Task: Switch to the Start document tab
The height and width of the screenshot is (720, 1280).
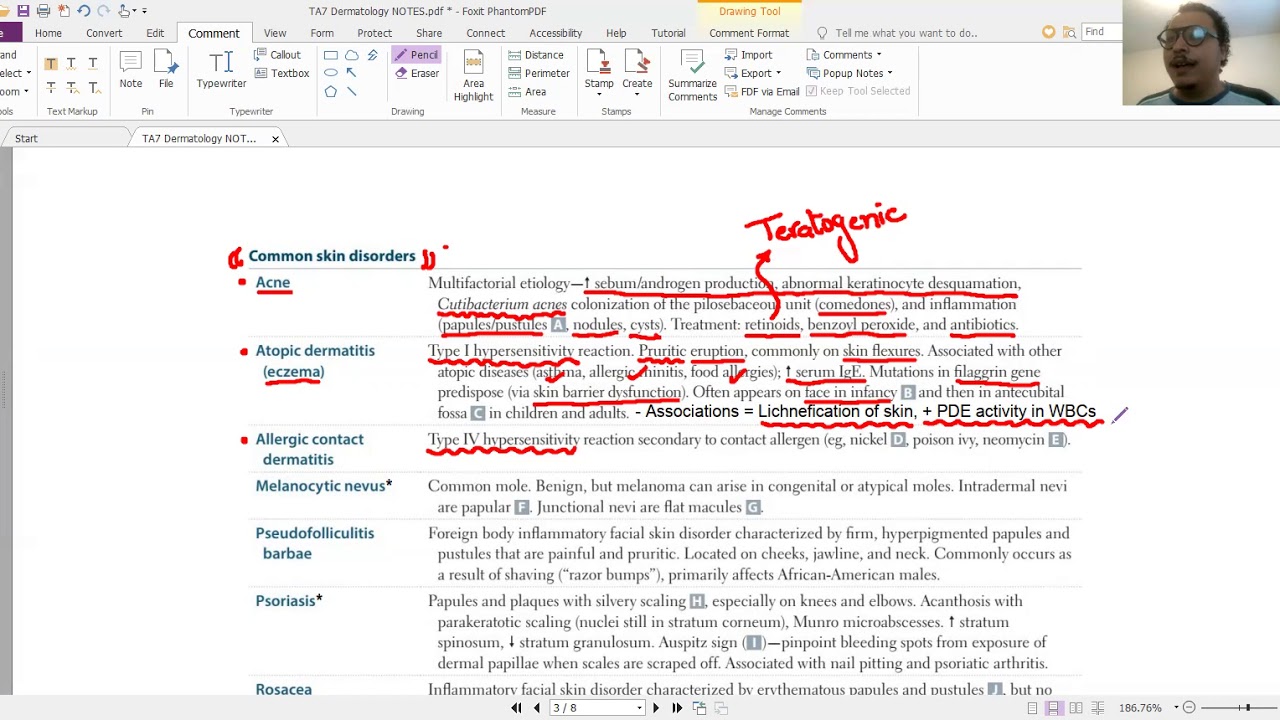Action: point(26,138)
